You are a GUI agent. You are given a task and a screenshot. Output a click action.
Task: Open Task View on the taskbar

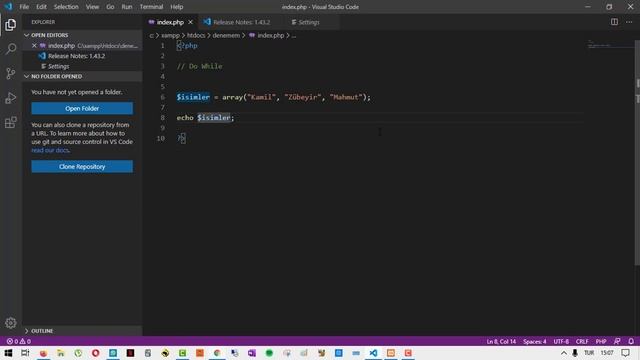[x=25, y=353]
